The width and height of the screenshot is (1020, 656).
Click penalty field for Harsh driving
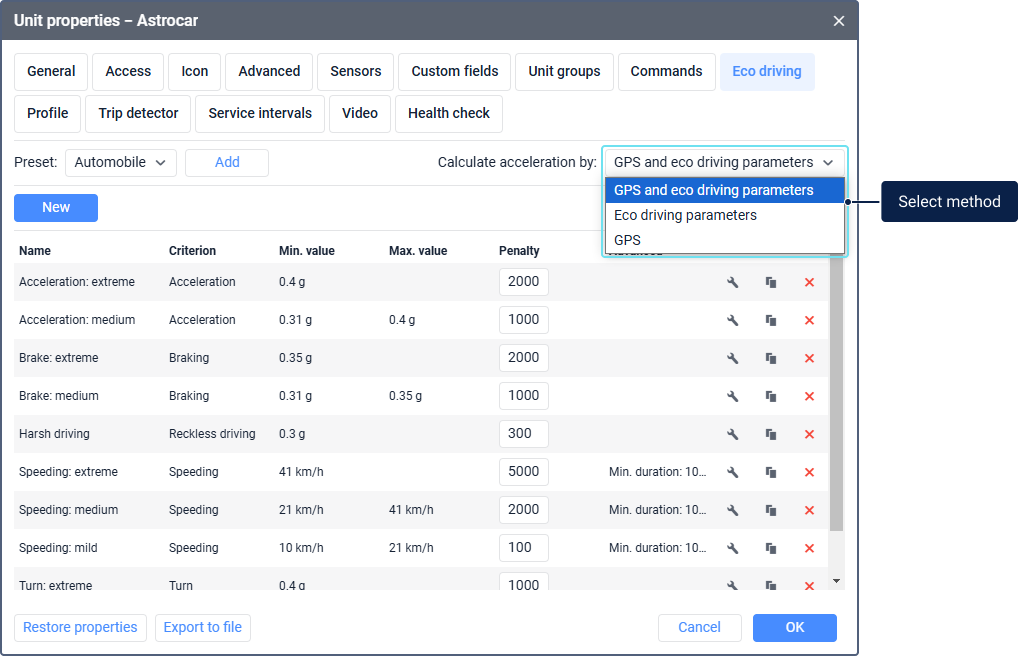pyautogui.click(x=523, y=434)
